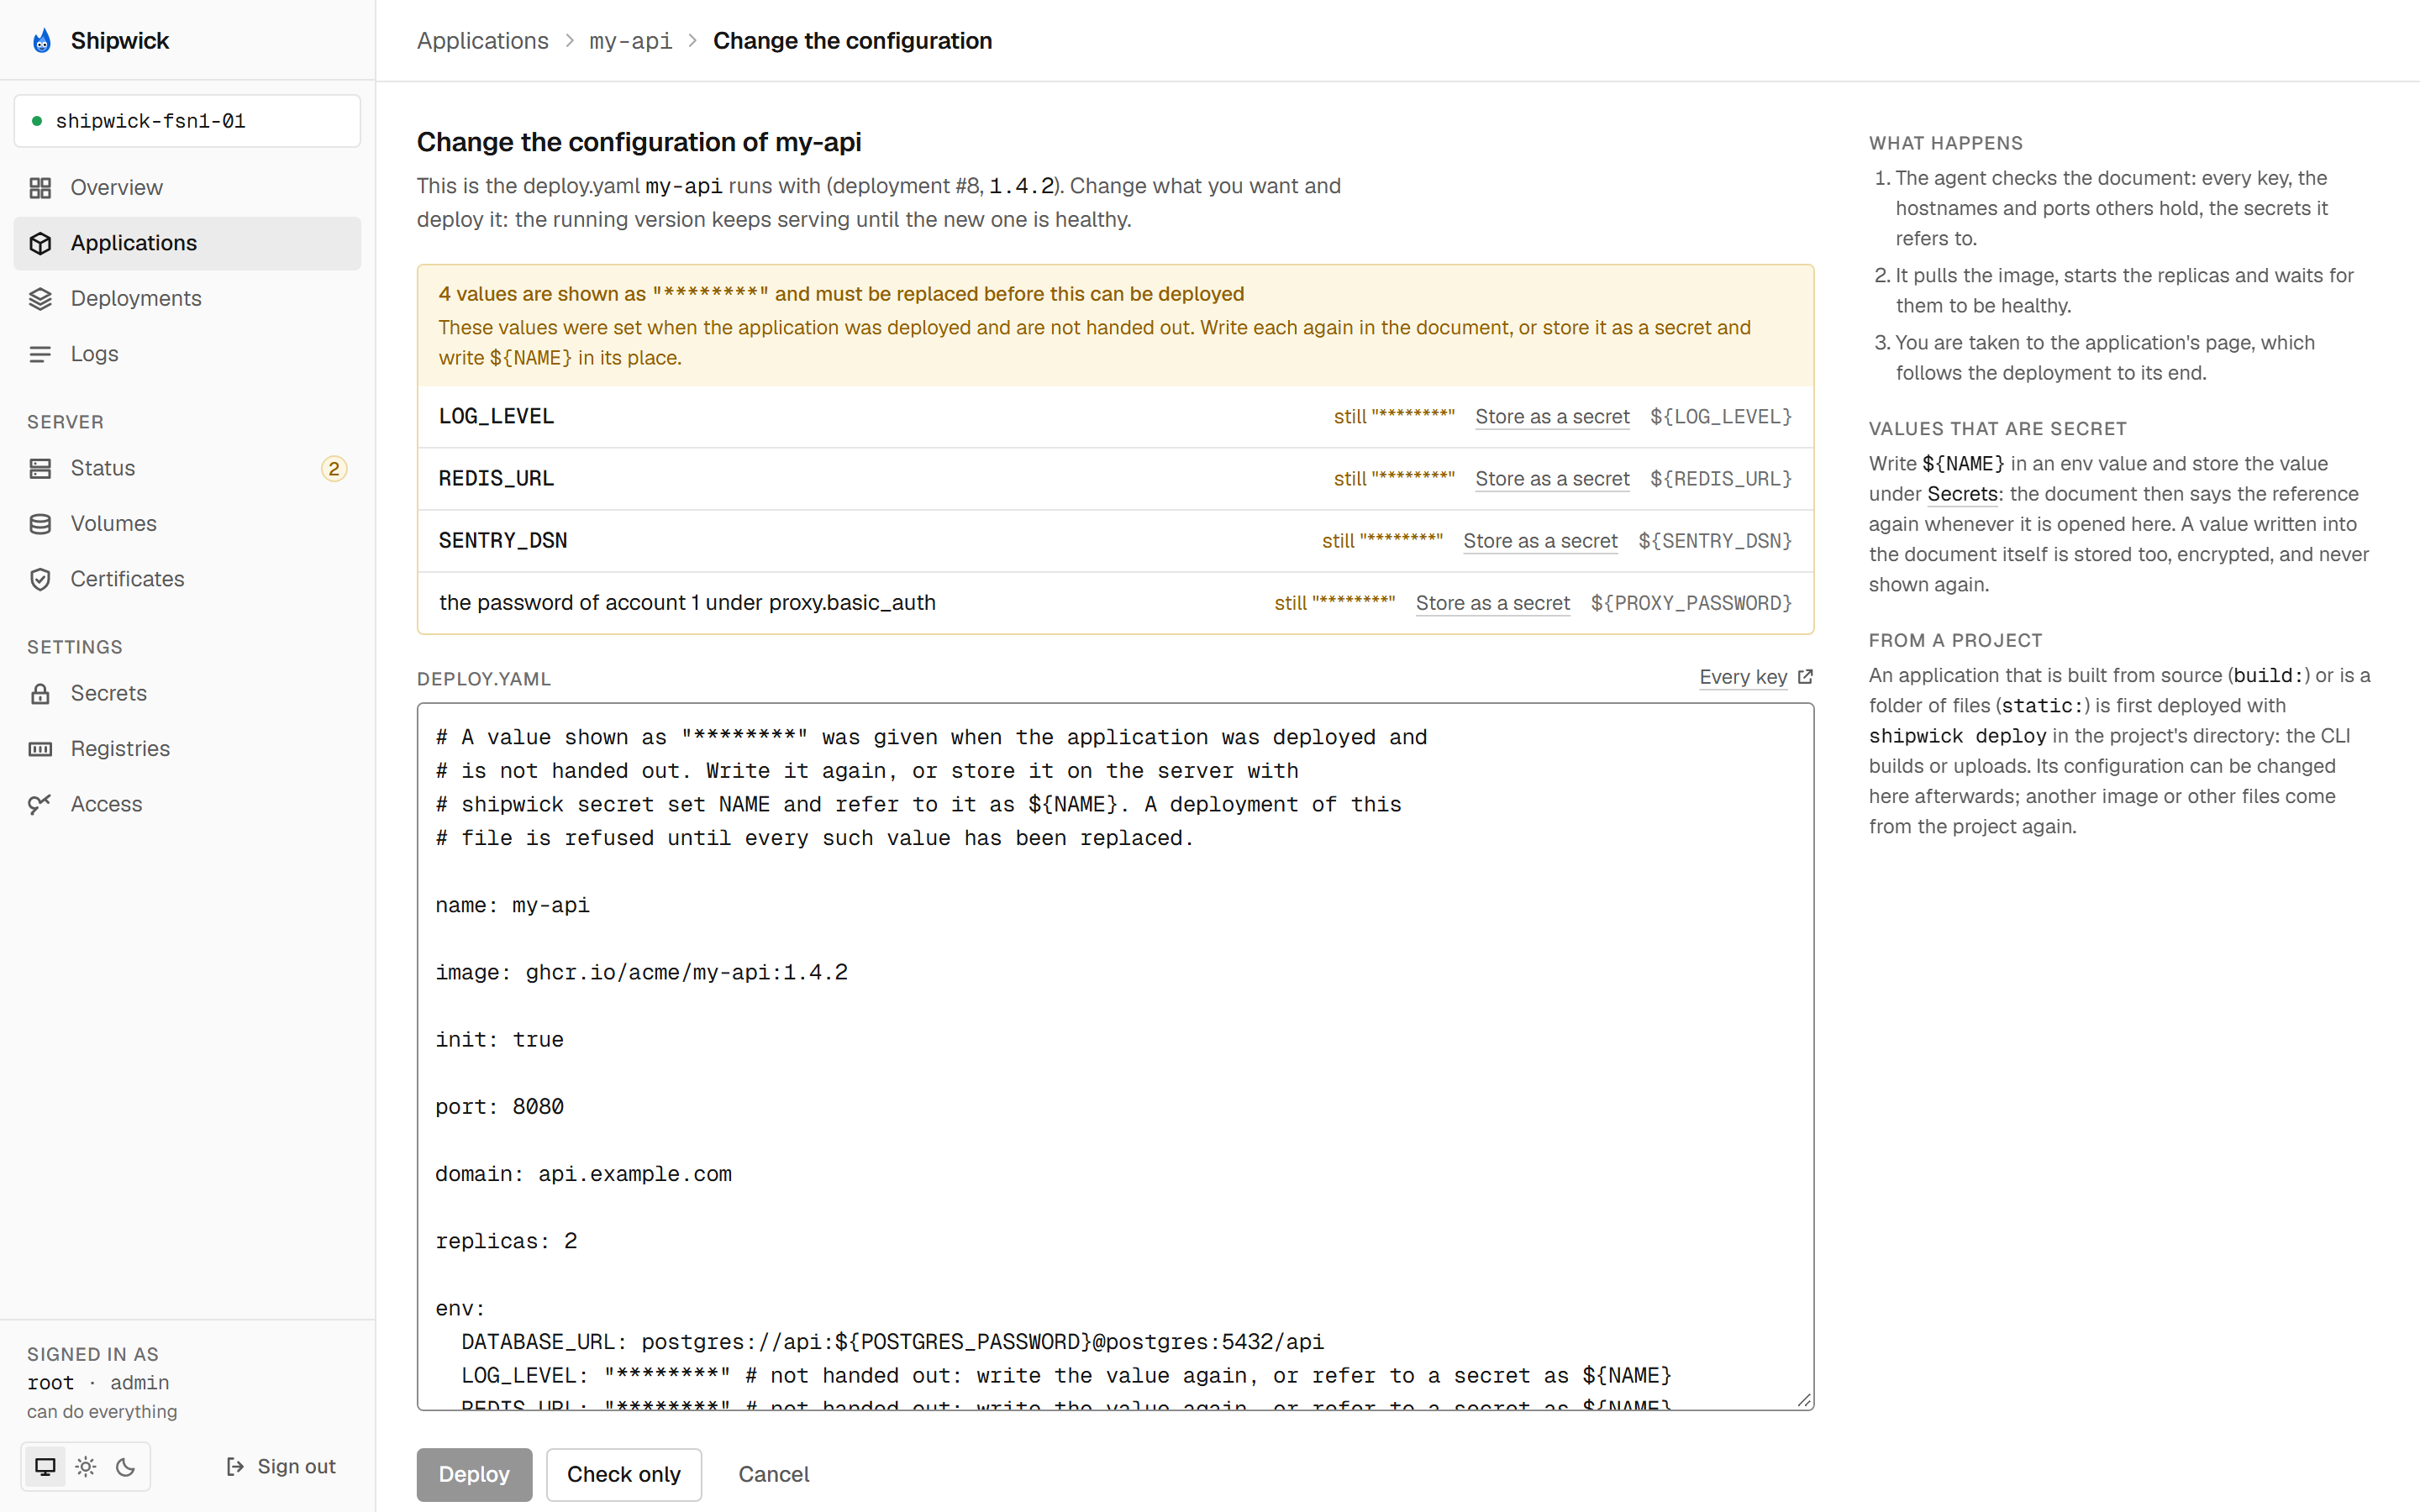Click the ${REDIS_URL} reference text
This screenshot has width=2420, height=1512.
[1721, 479]
